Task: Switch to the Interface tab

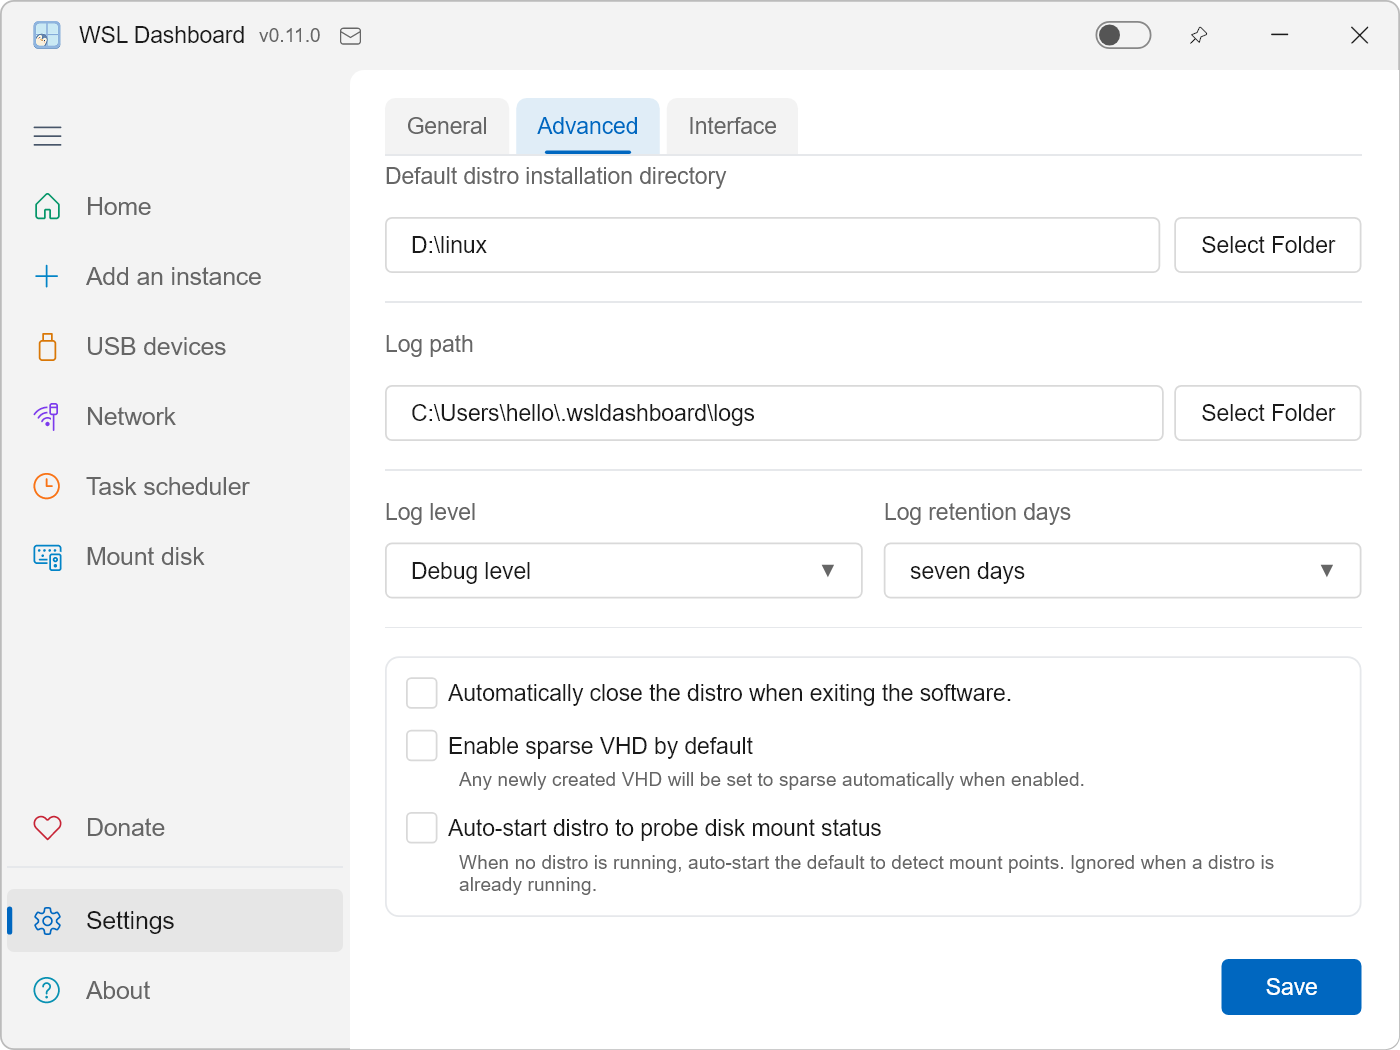Action: (732, 126)
